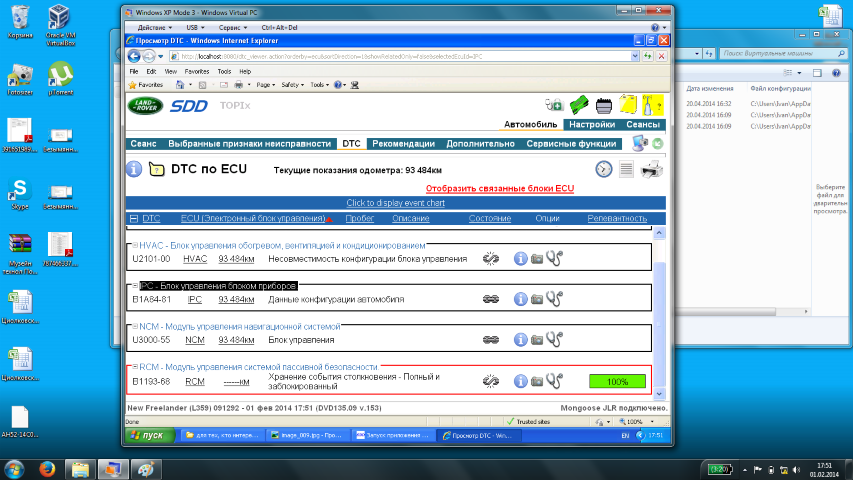Viewport: 853px width, 480px height.
Task: Open the Сервисные функции tab
Action: [571, 144]
